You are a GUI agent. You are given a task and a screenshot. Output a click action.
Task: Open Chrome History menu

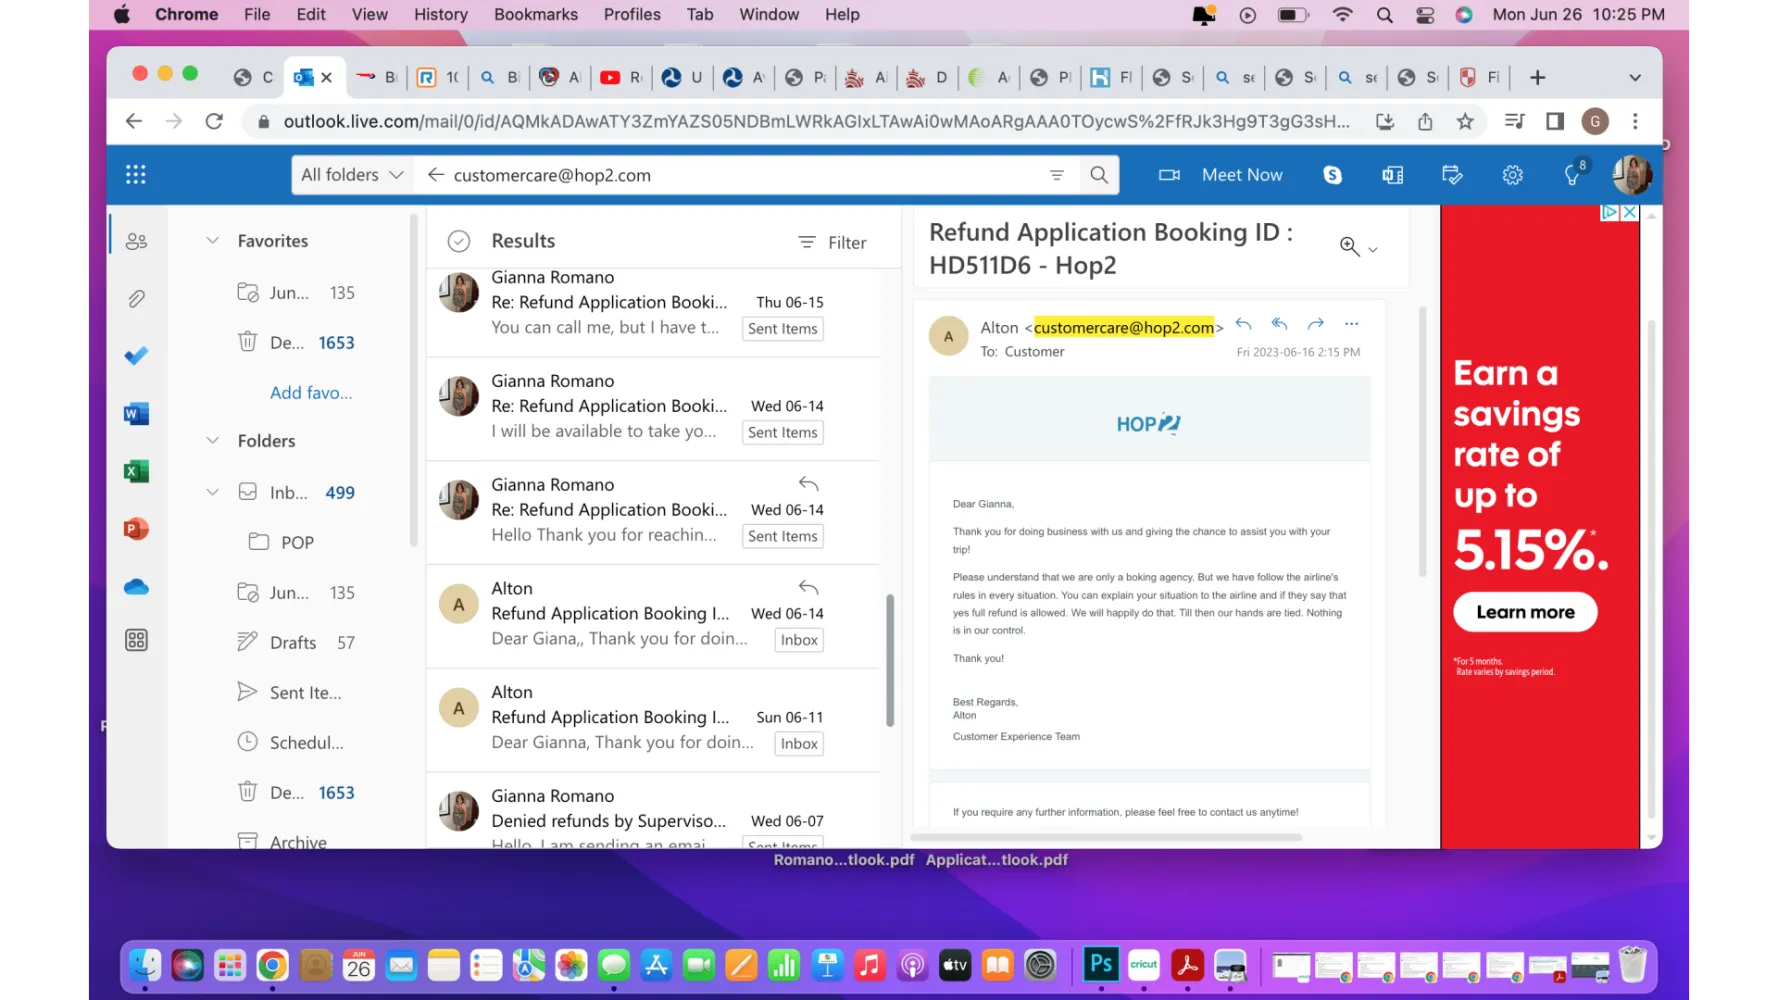[x=441, y=14]
